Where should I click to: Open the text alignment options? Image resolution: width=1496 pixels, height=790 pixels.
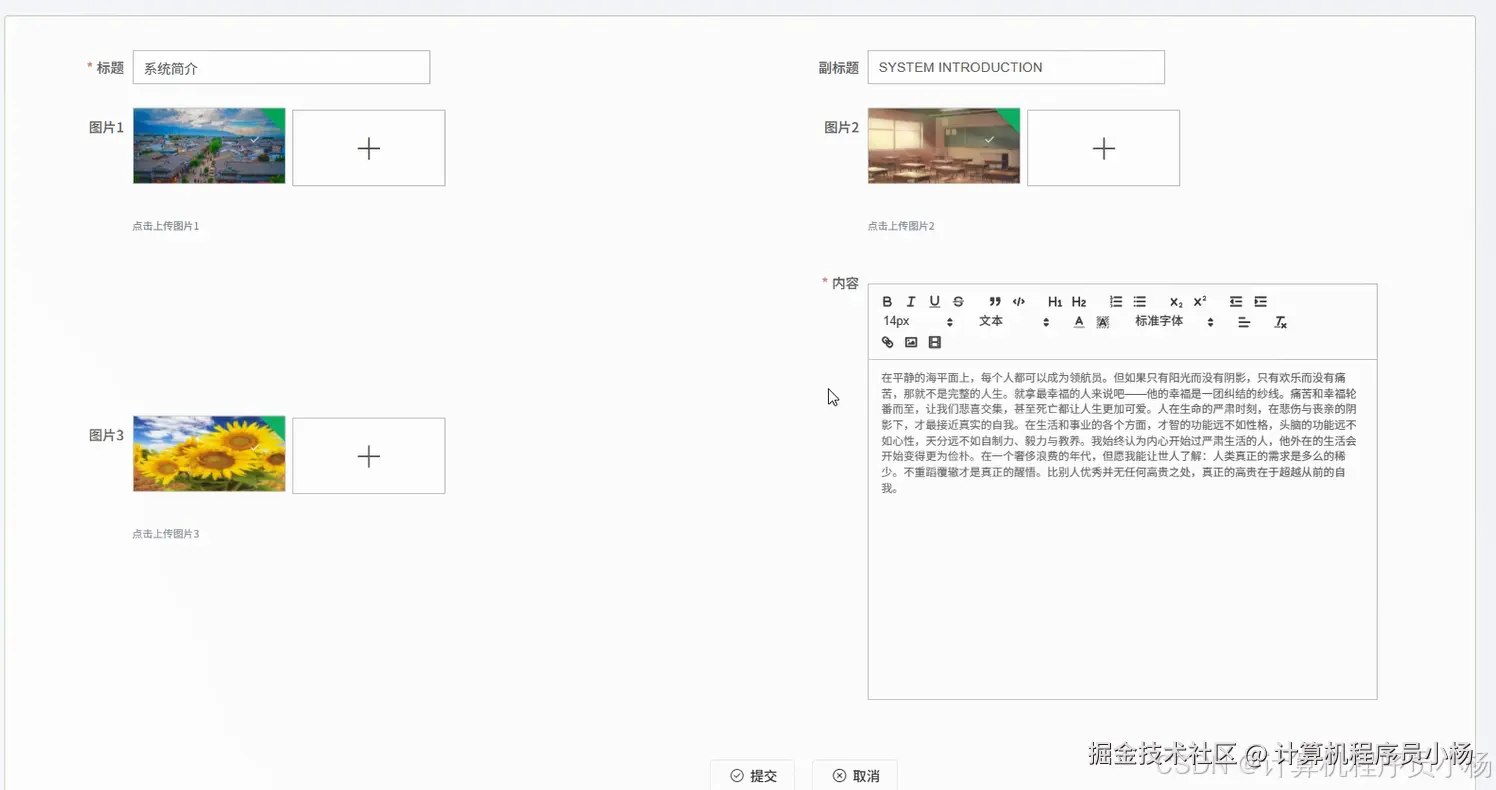[1244, 322]
